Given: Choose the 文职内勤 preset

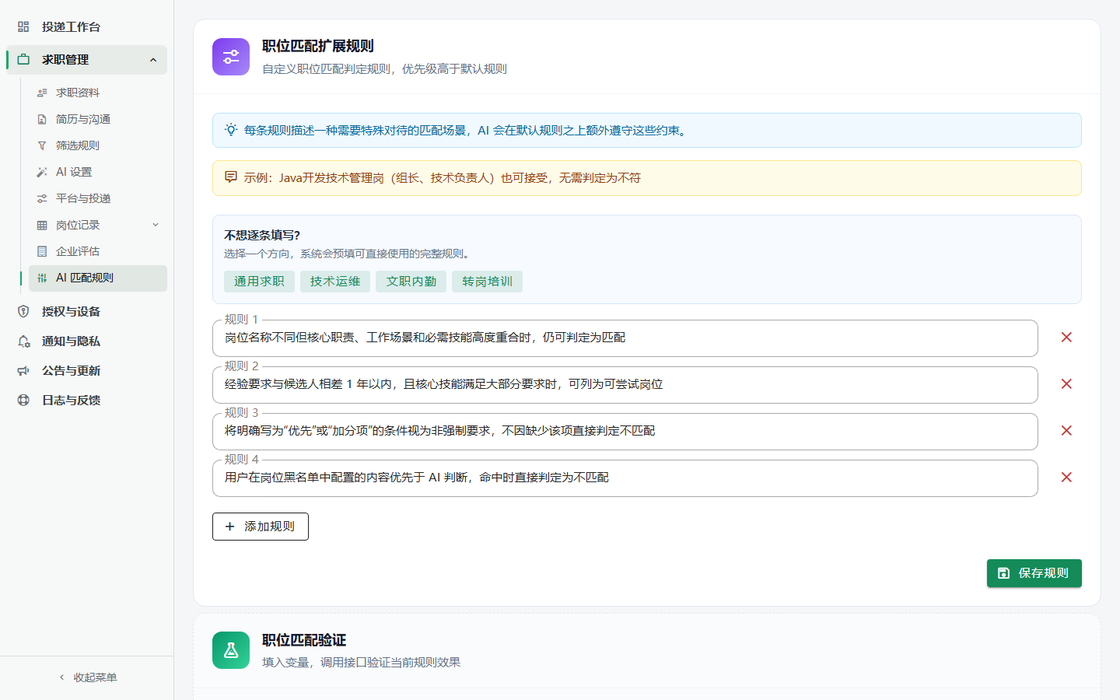Looking at the screenshot, I should tap(411, 281).
